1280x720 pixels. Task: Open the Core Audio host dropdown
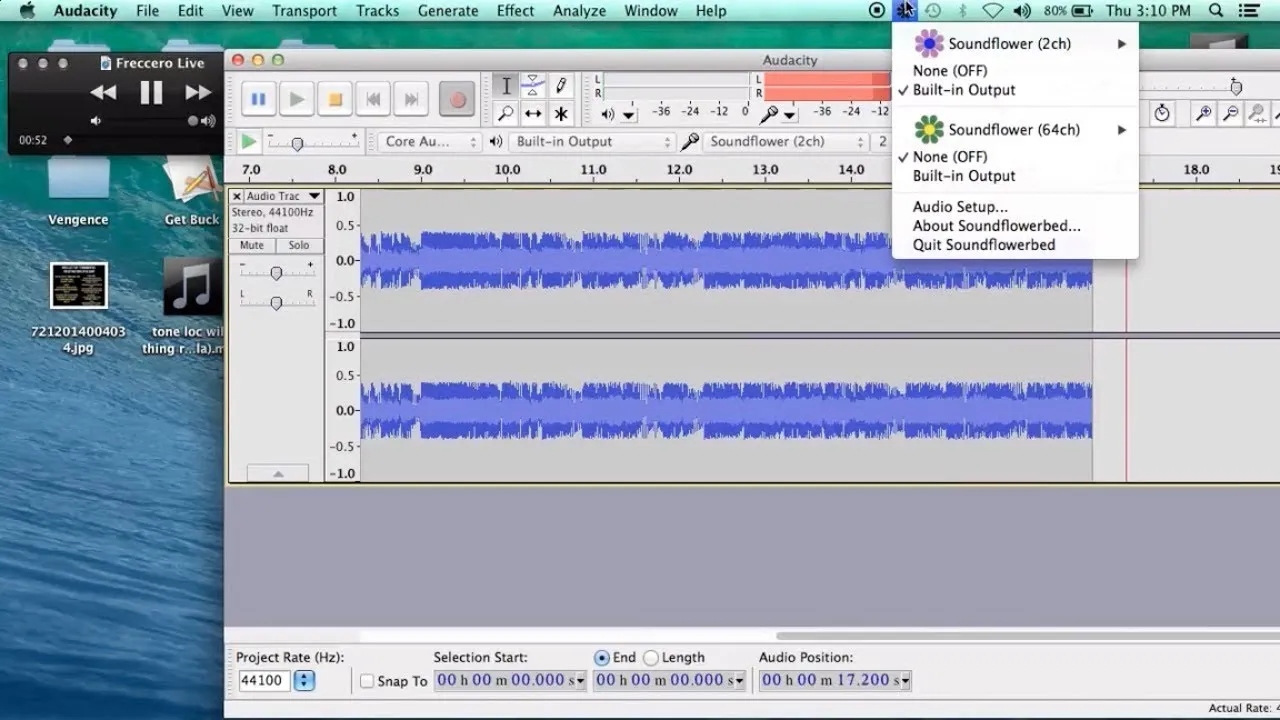click(430, 142)
